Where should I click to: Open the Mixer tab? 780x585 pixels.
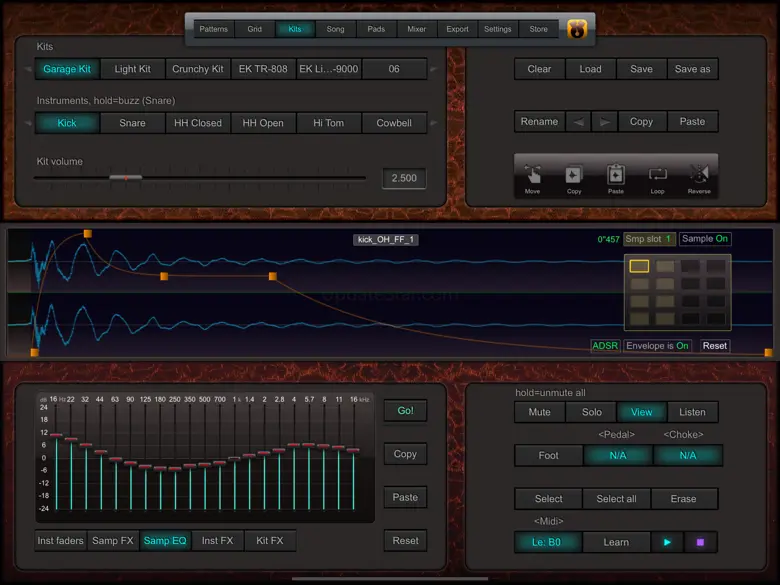click(x=417, y=29)
